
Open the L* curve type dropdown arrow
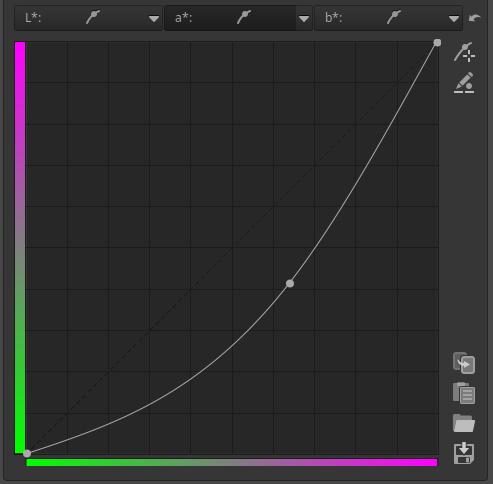coord(154,19)
